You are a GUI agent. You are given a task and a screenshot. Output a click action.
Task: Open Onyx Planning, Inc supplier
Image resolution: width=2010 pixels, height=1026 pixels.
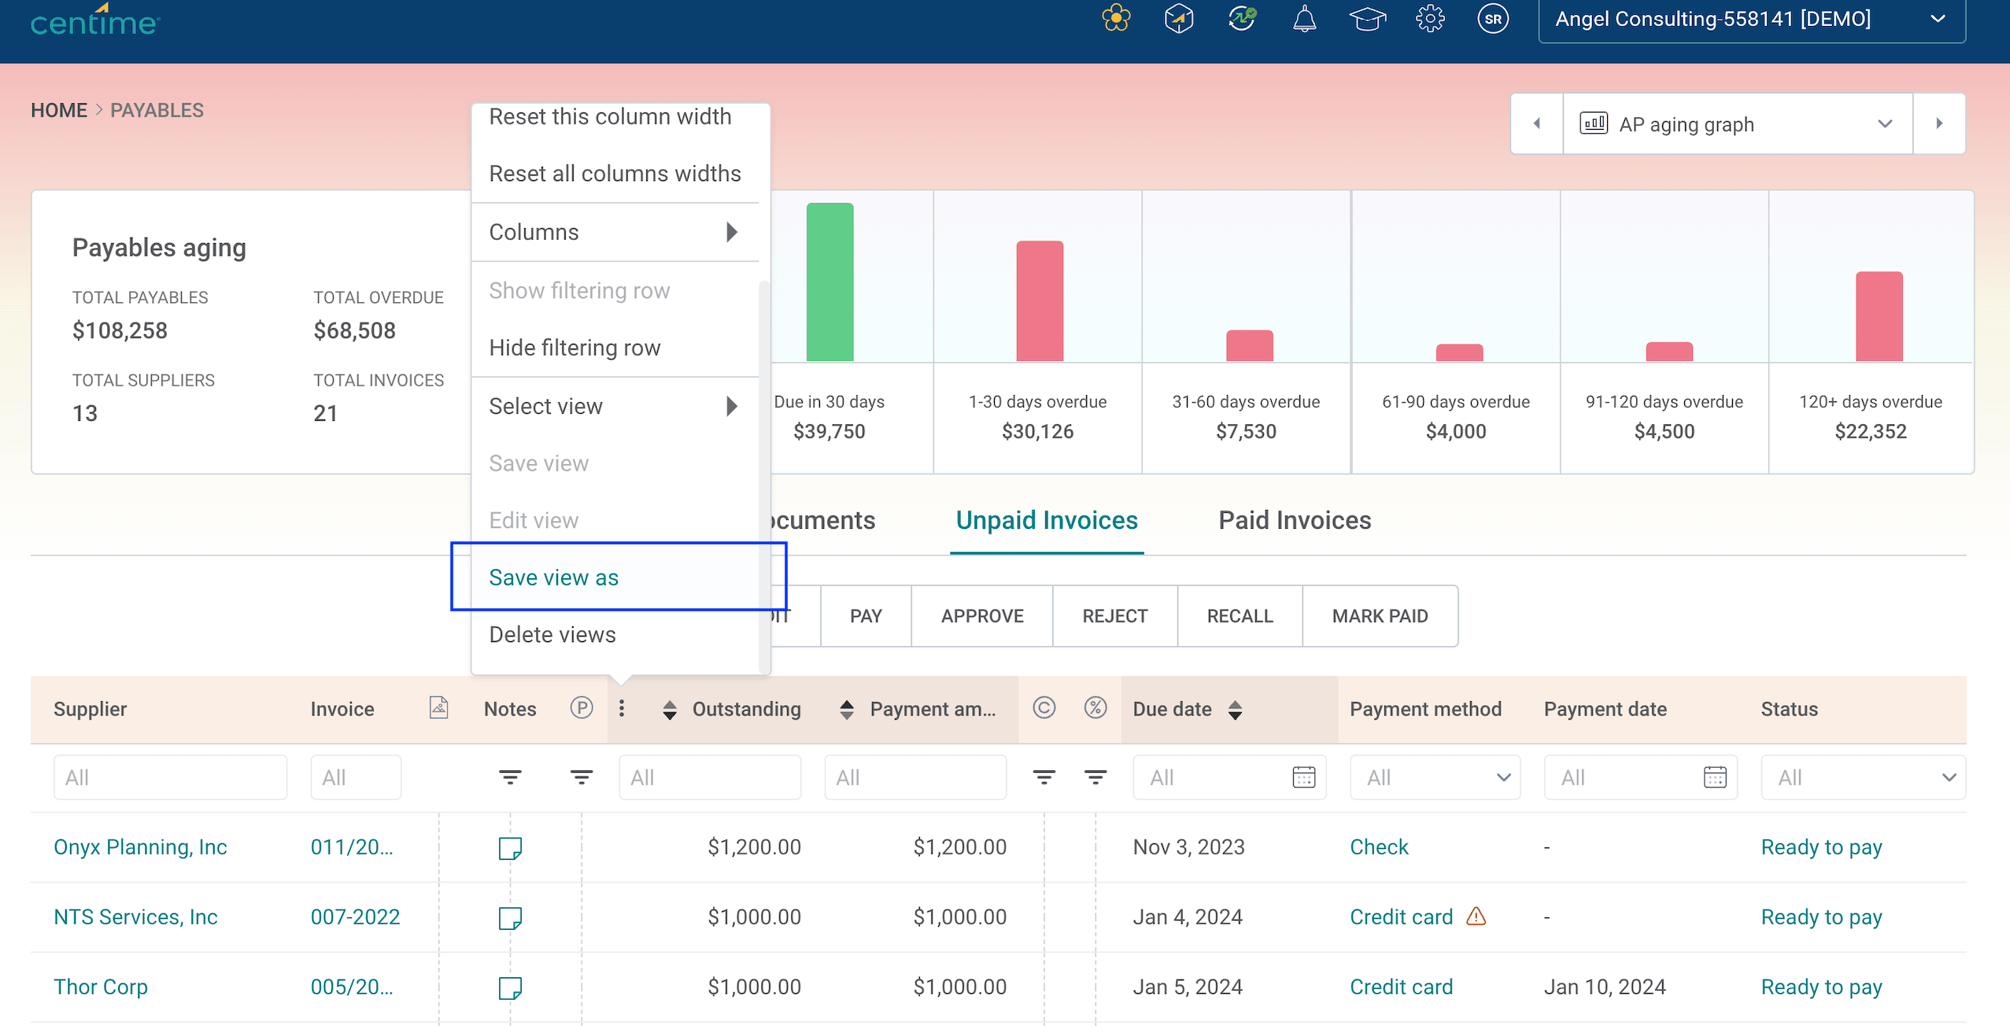[x=140, y=847]
